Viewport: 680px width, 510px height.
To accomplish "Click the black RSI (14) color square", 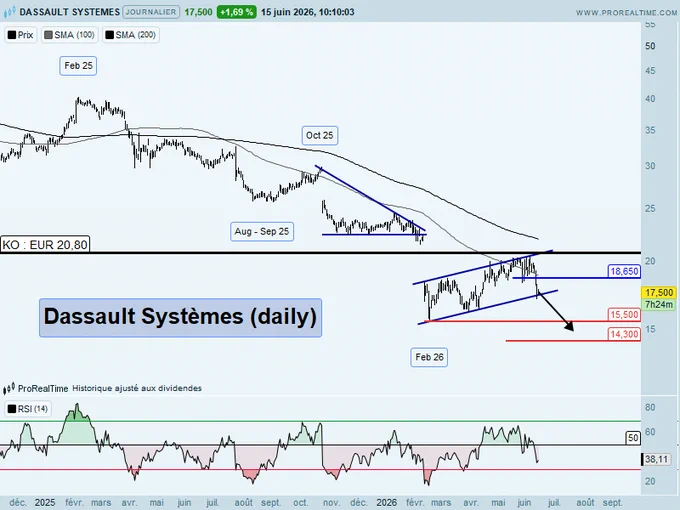I will (x=12, y=409).
